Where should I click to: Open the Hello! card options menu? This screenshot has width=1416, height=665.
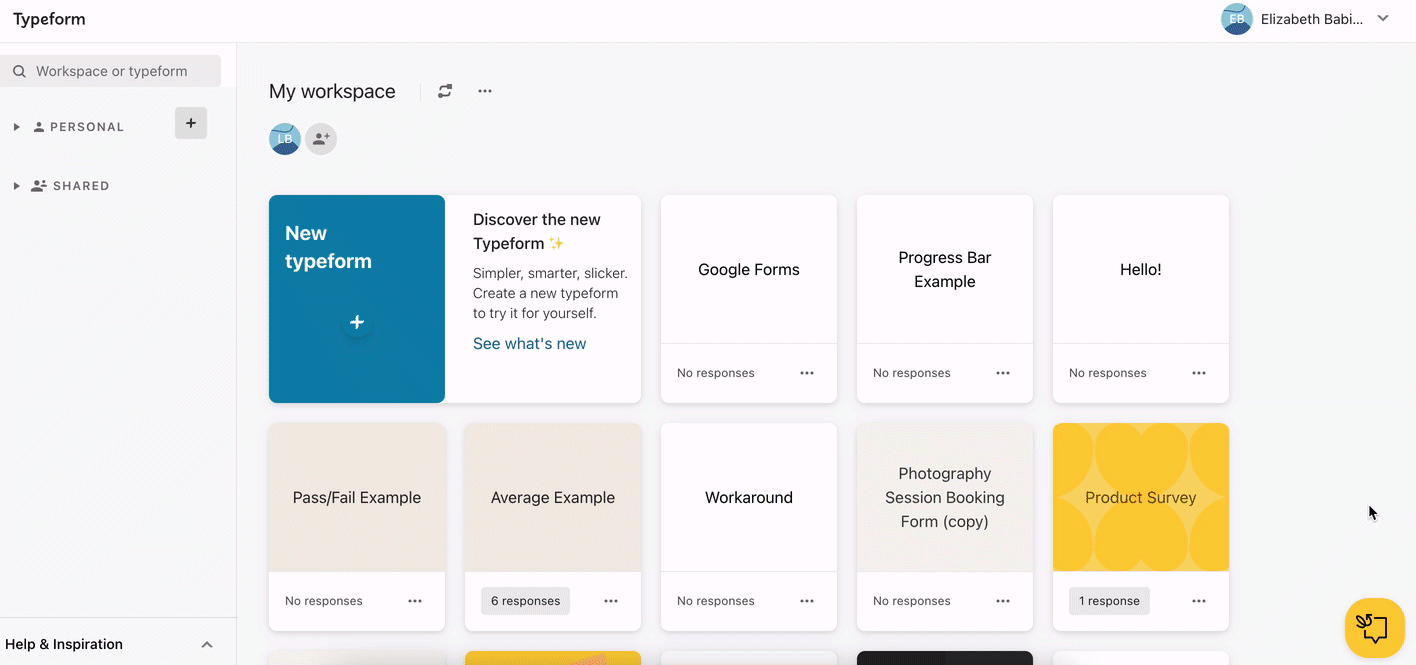(1199, 373)
